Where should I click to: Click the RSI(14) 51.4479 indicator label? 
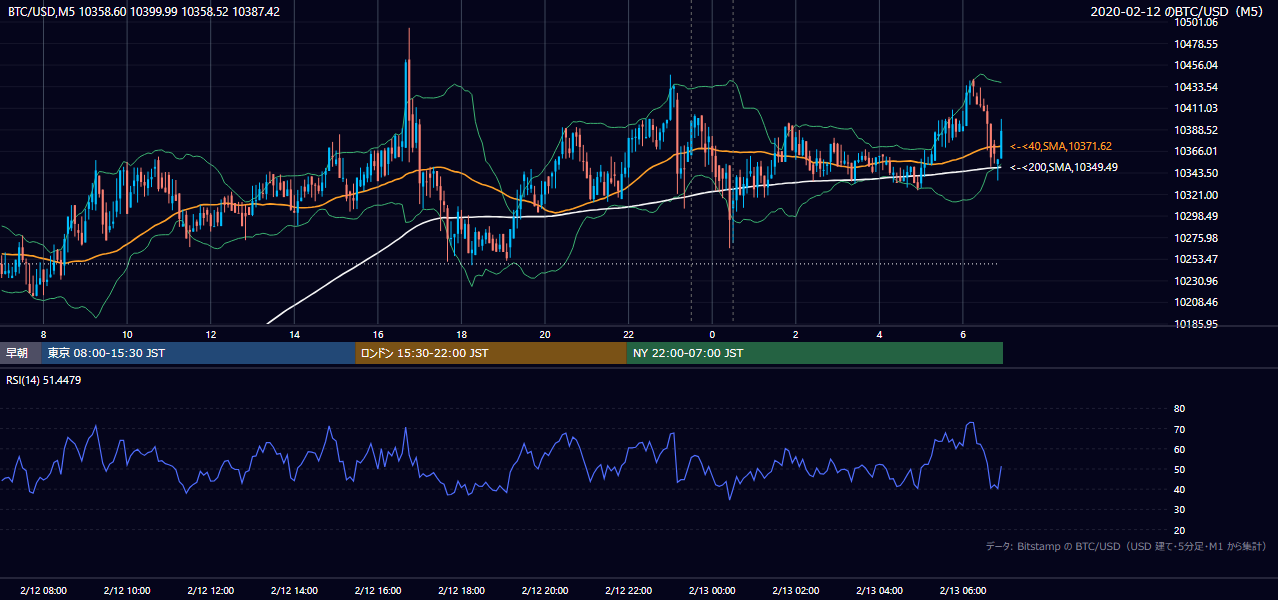(44, 380)
